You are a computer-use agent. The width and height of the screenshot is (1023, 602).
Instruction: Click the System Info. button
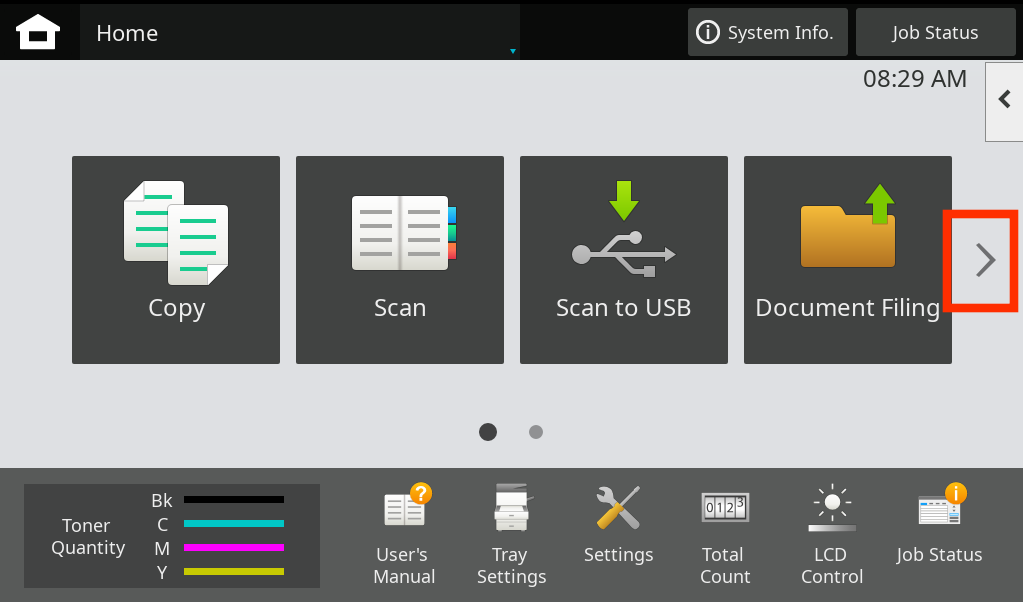767,33
